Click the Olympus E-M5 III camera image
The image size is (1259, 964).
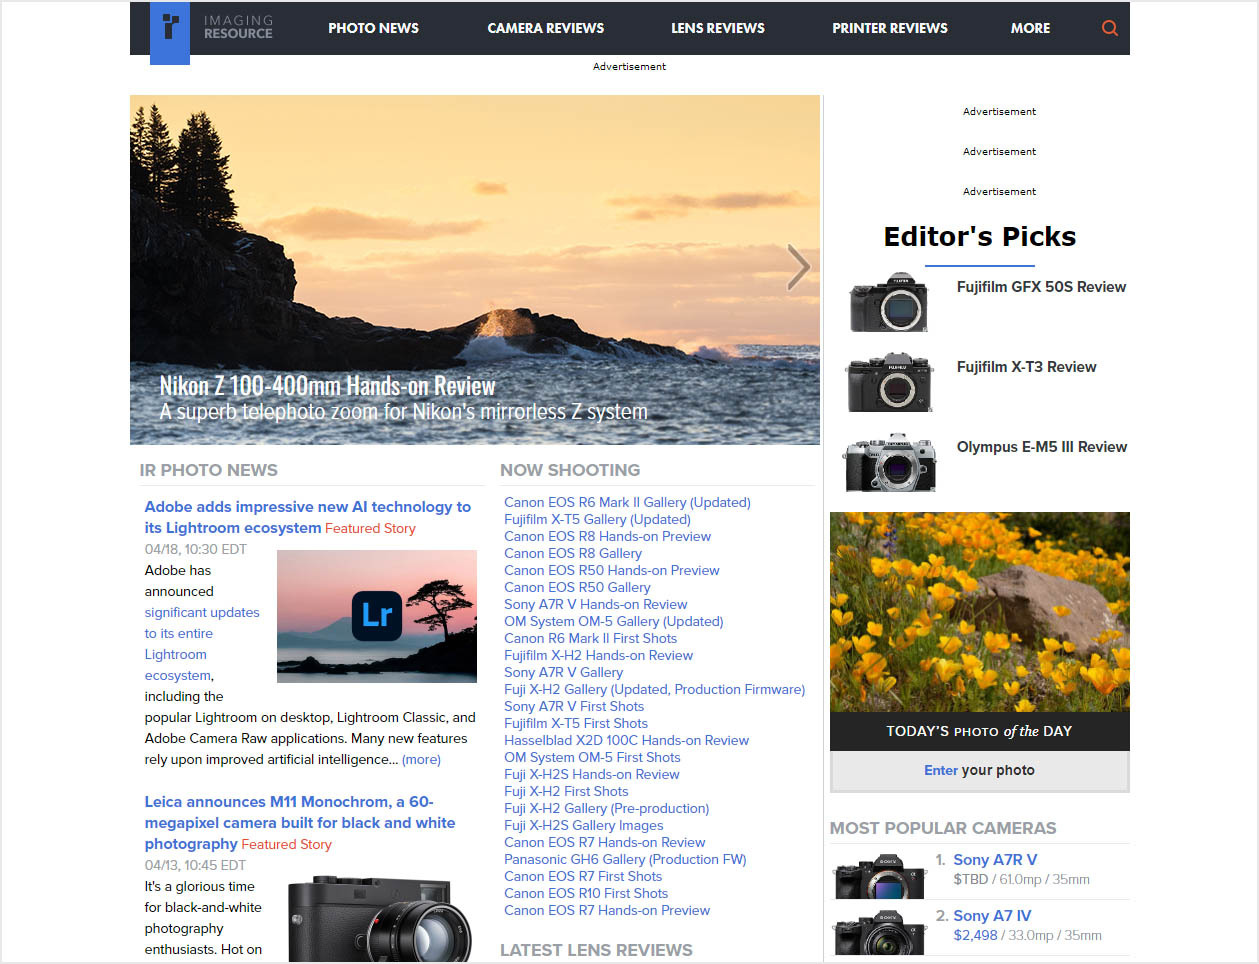tap(888, 462)
